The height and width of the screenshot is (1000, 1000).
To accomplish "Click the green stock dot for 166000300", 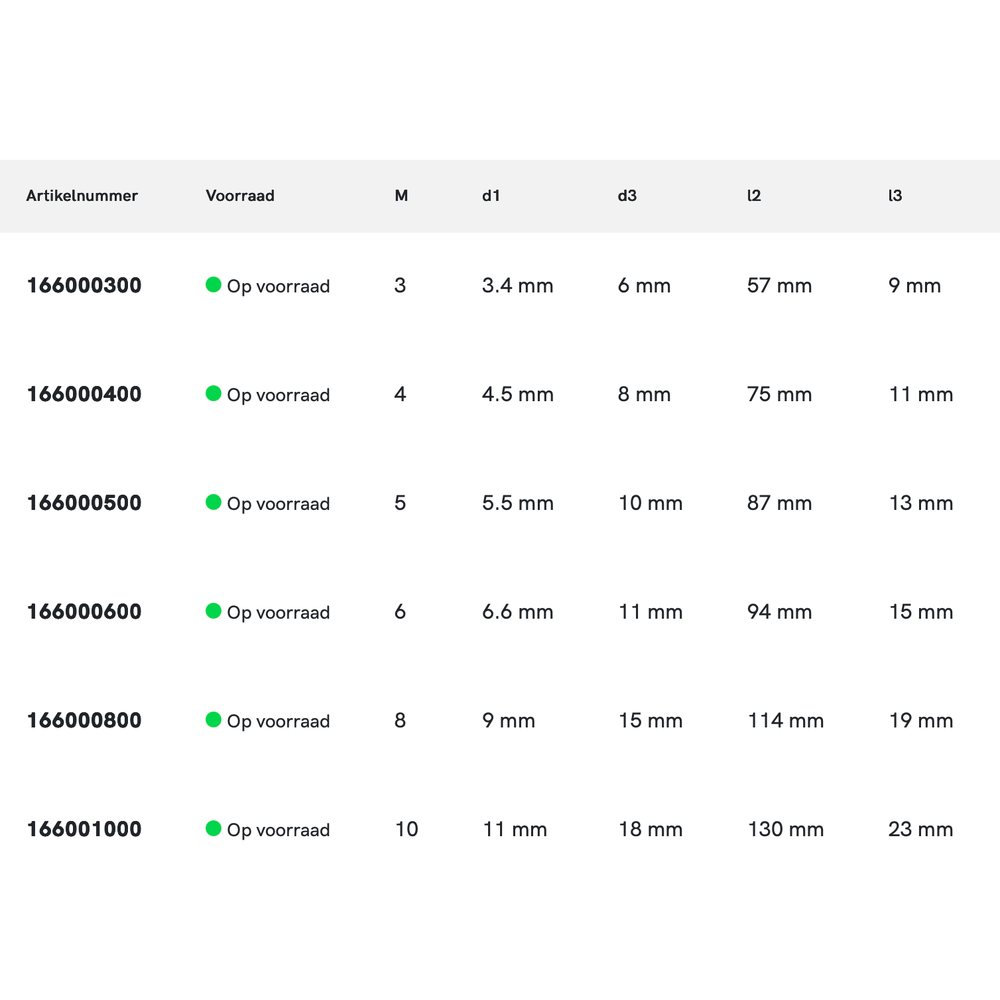I will [x=213, y=285].
